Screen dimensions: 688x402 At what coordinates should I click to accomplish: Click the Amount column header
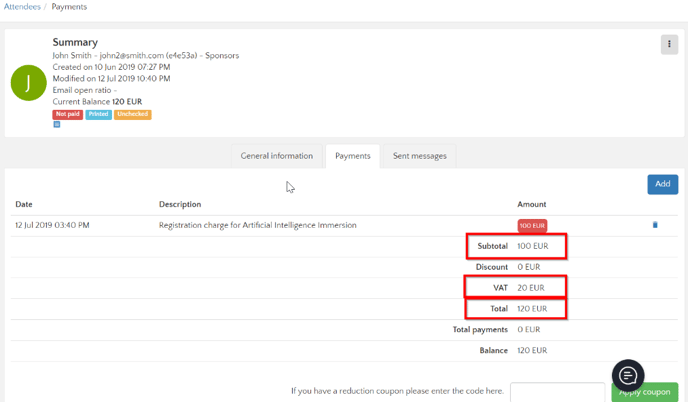coord(531,204)
